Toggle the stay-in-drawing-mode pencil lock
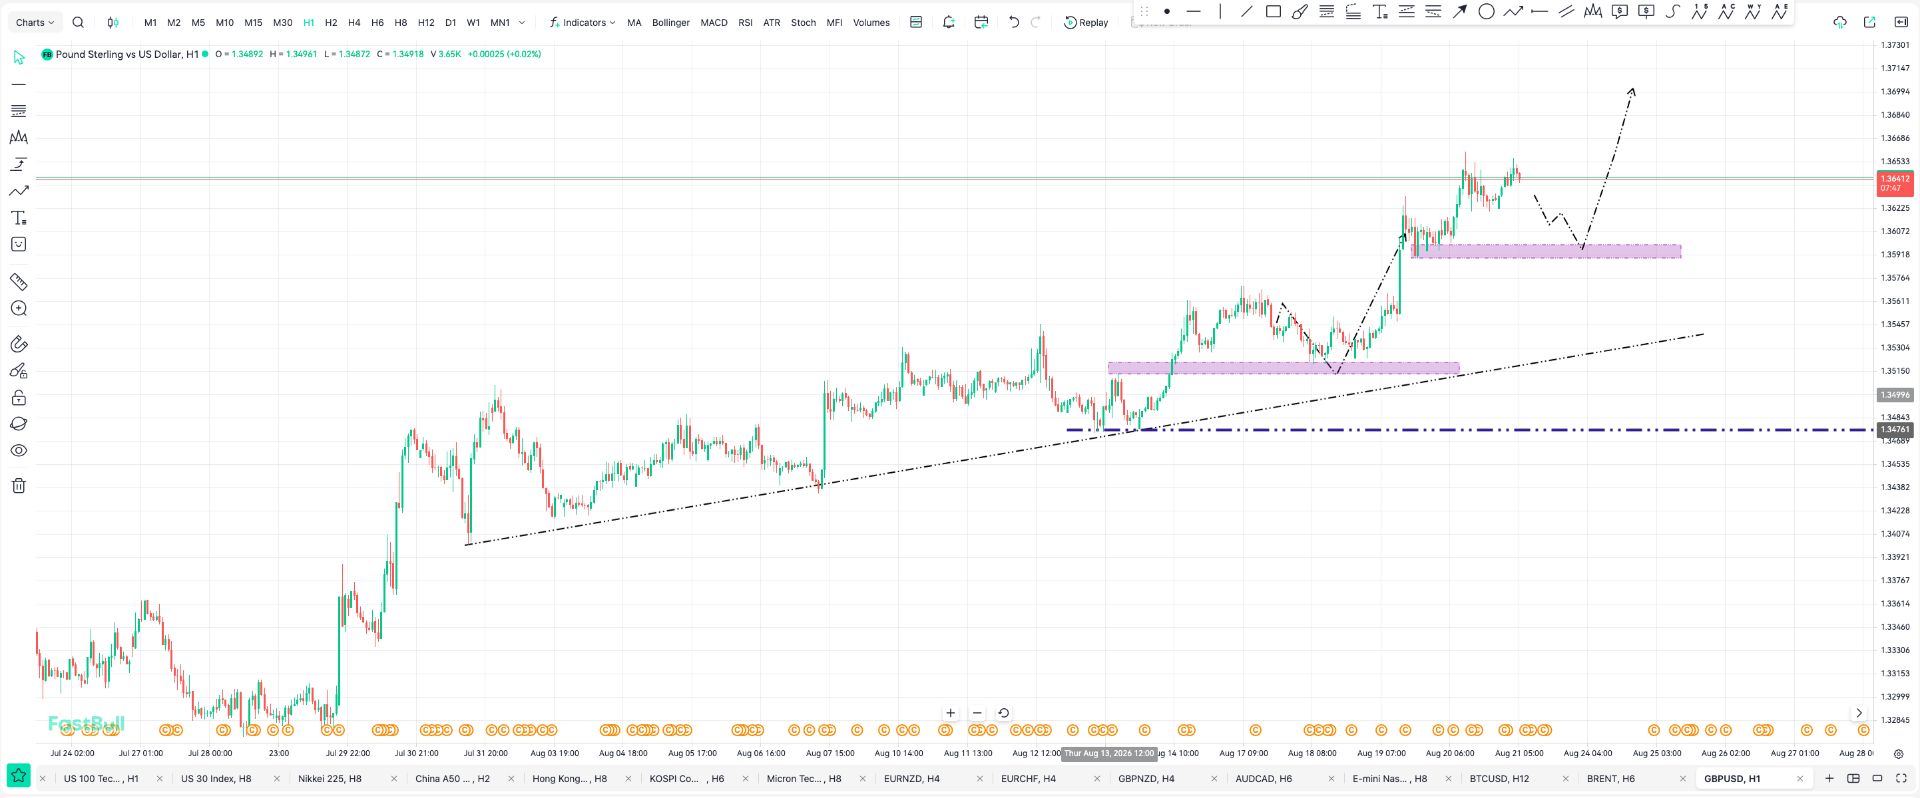This screenshot has height=798, width=1920. click(18, 371)
